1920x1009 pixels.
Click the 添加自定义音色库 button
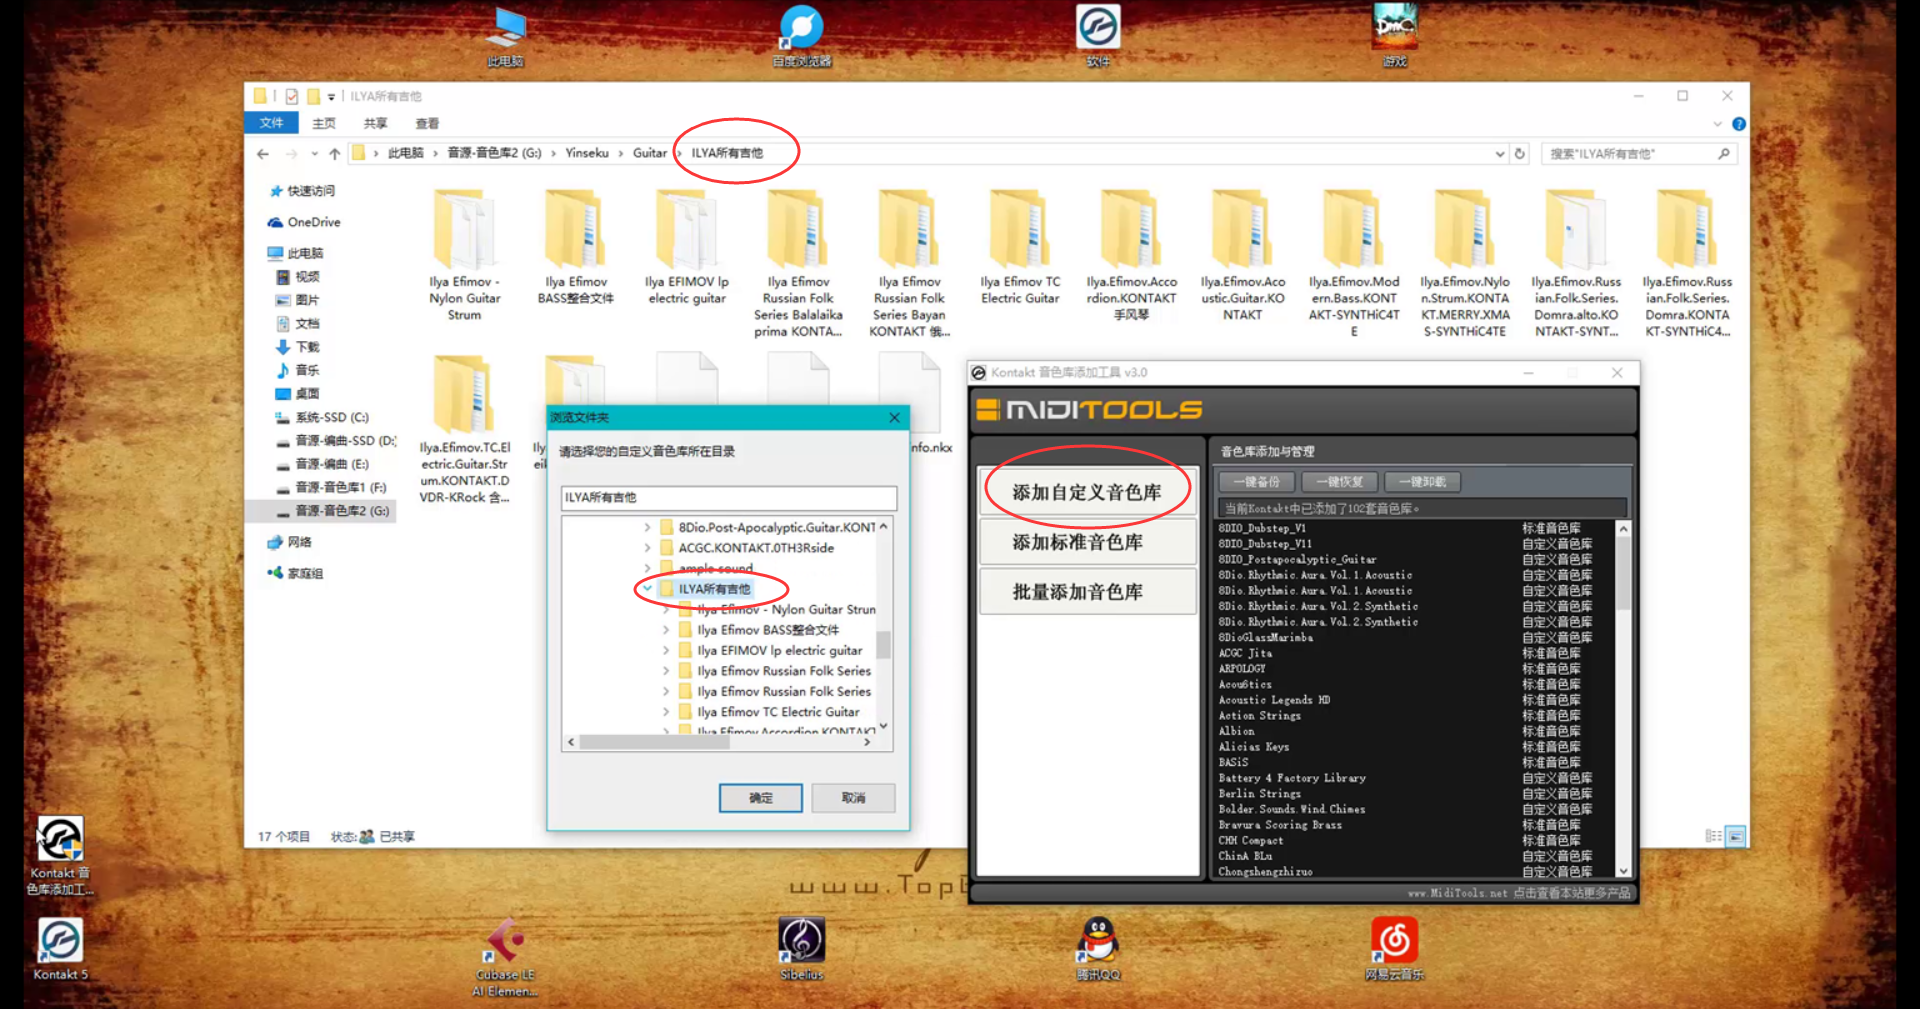[1087, 492]
